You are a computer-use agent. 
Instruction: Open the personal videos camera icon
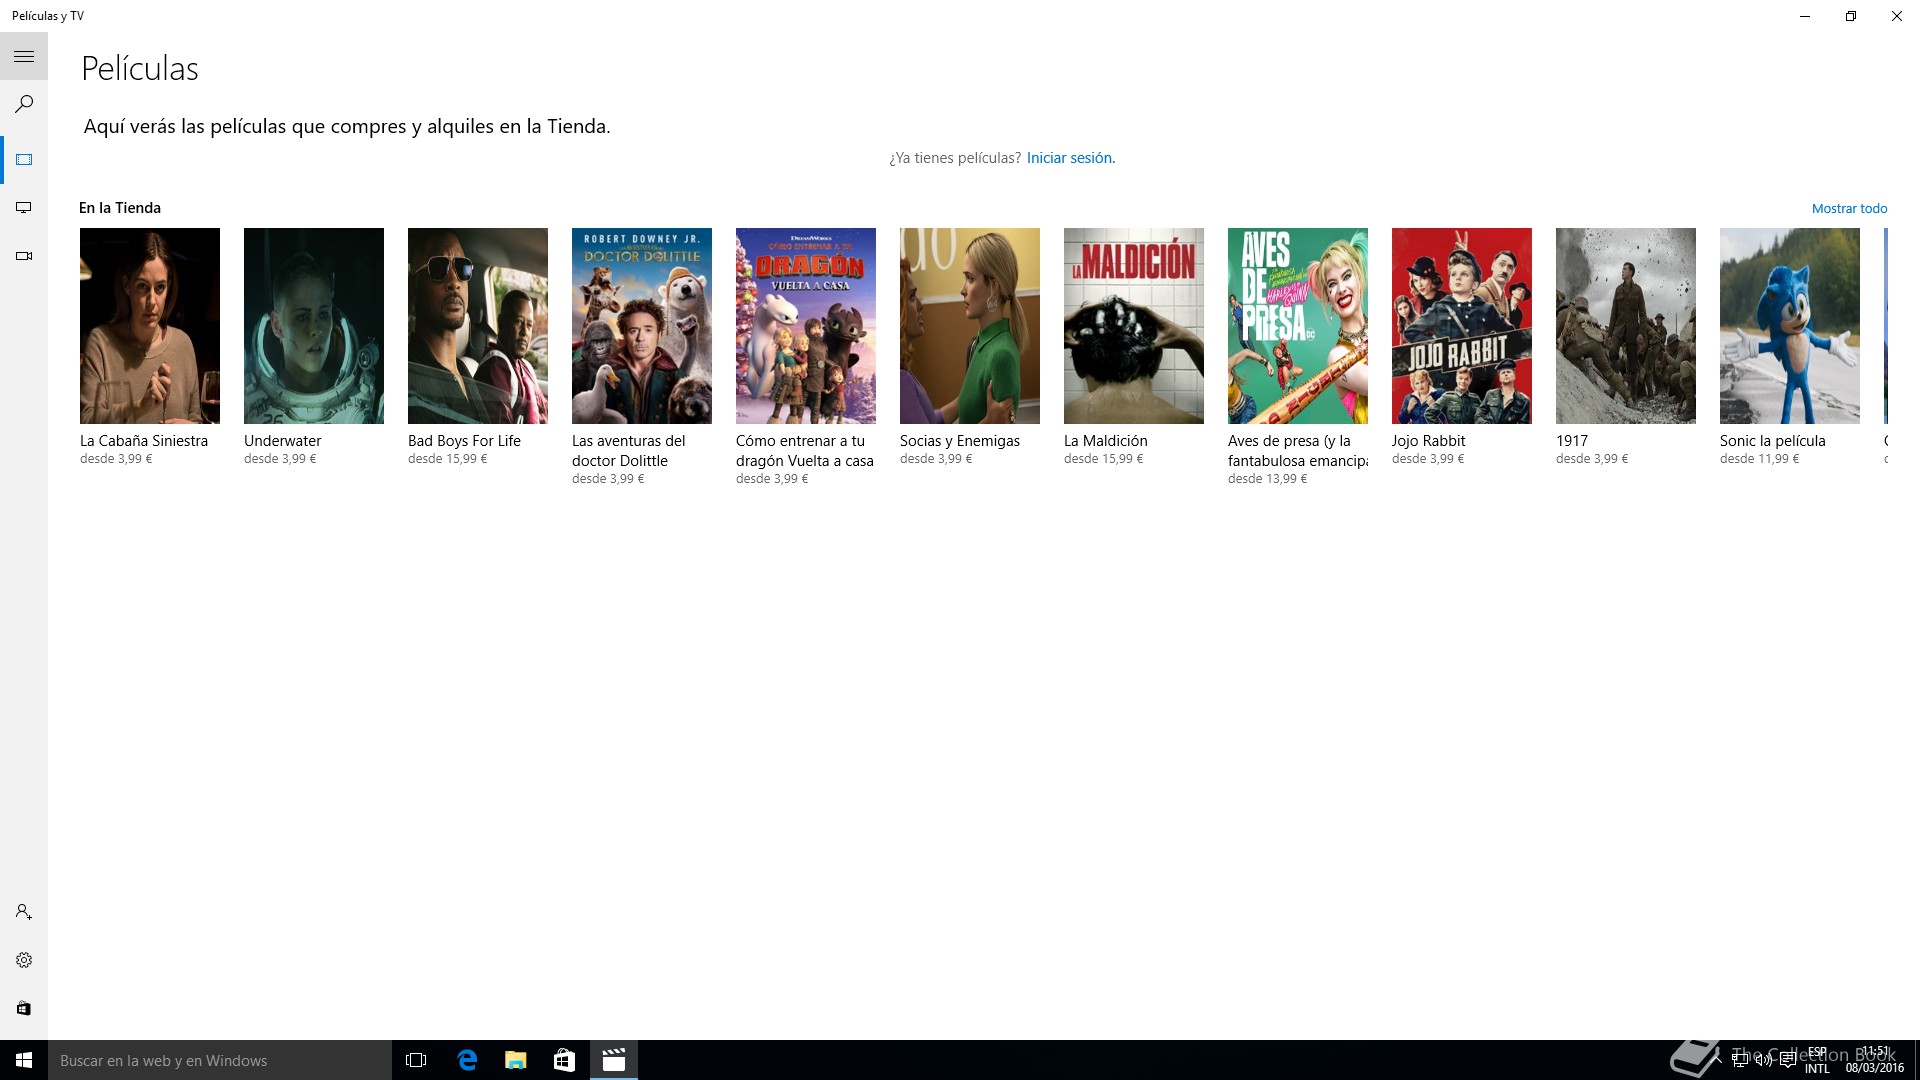(24, 256)
